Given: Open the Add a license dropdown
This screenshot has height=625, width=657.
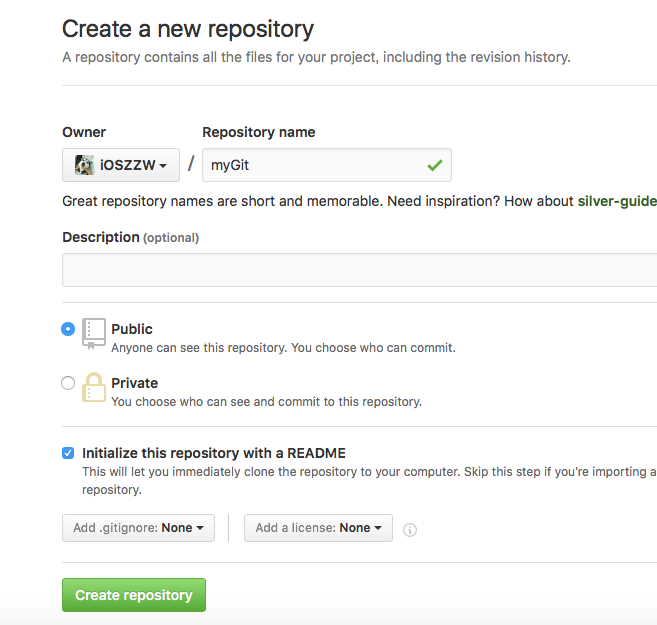Looking at the screenshot, I should [x=318, y=528].
